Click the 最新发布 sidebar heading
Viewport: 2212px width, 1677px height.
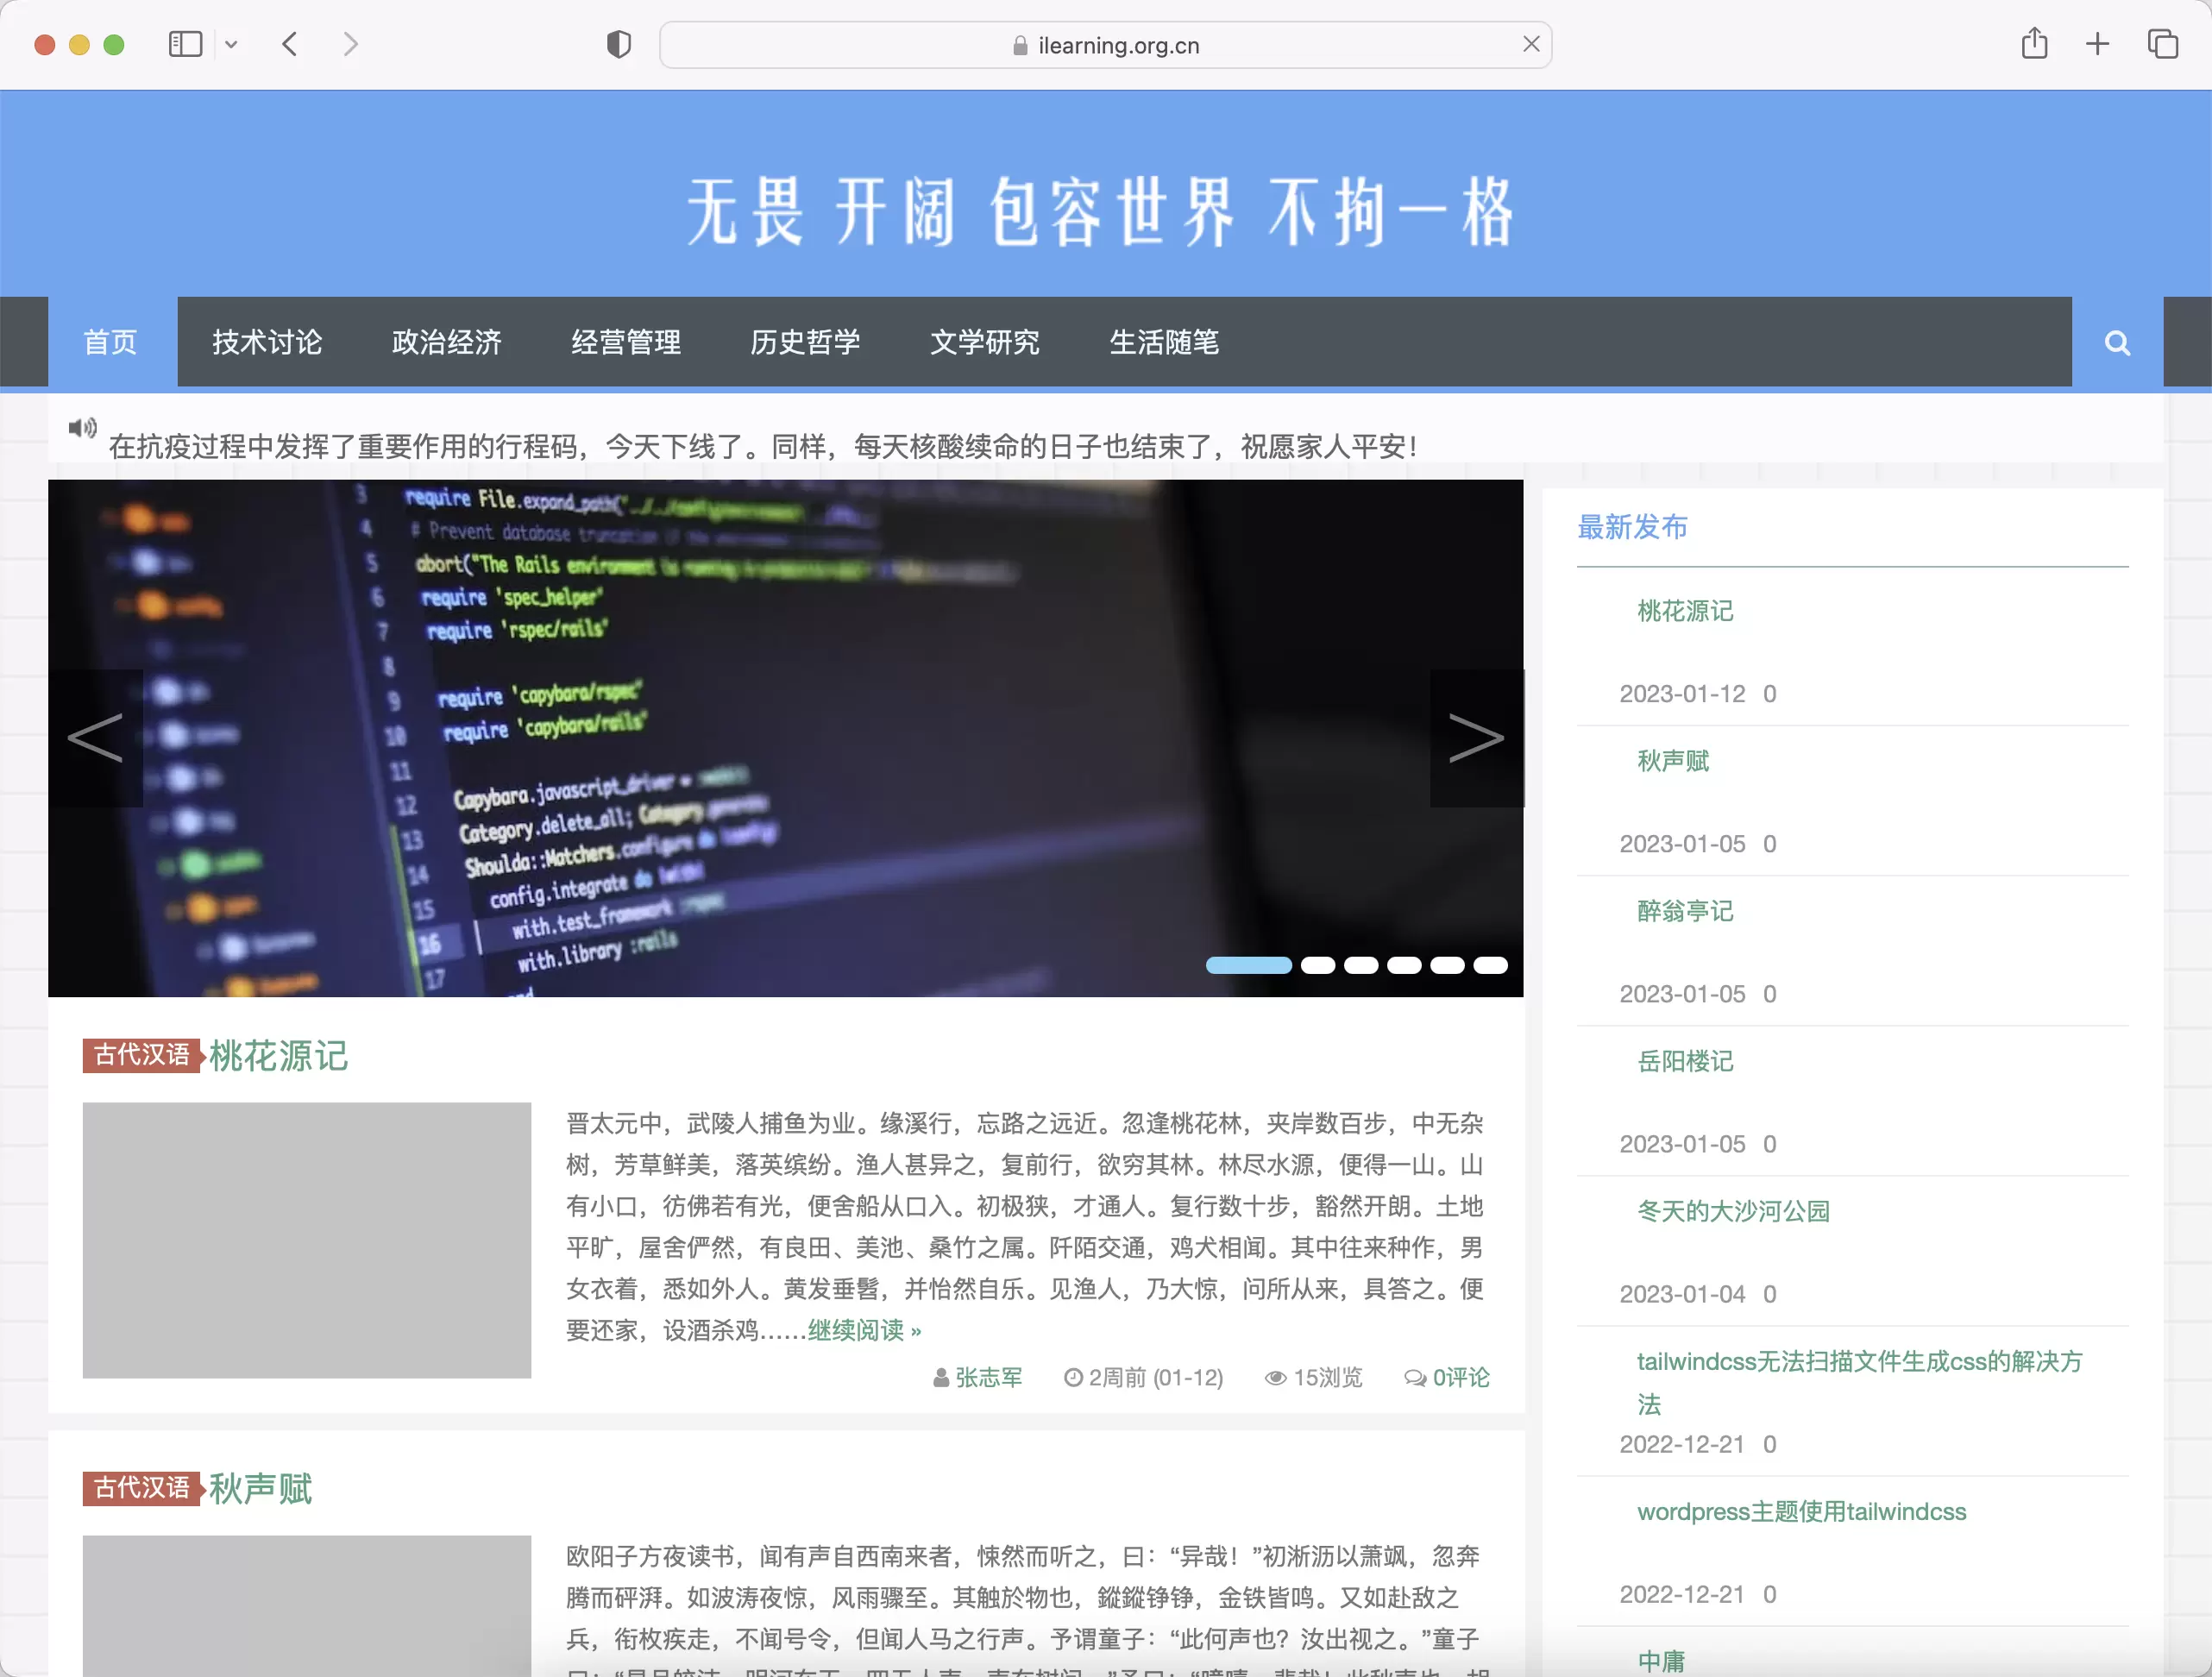click(x=1632, y=527)
